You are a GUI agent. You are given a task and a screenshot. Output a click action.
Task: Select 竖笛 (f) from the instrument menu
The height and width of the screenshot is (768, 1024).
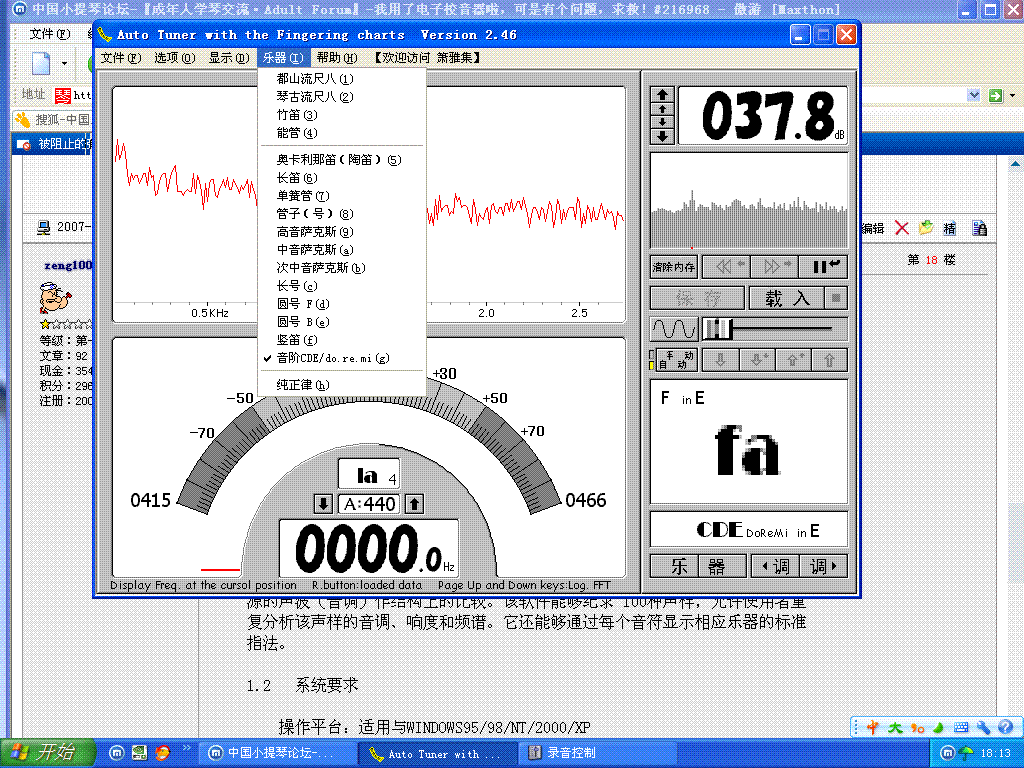pos(342,340)
